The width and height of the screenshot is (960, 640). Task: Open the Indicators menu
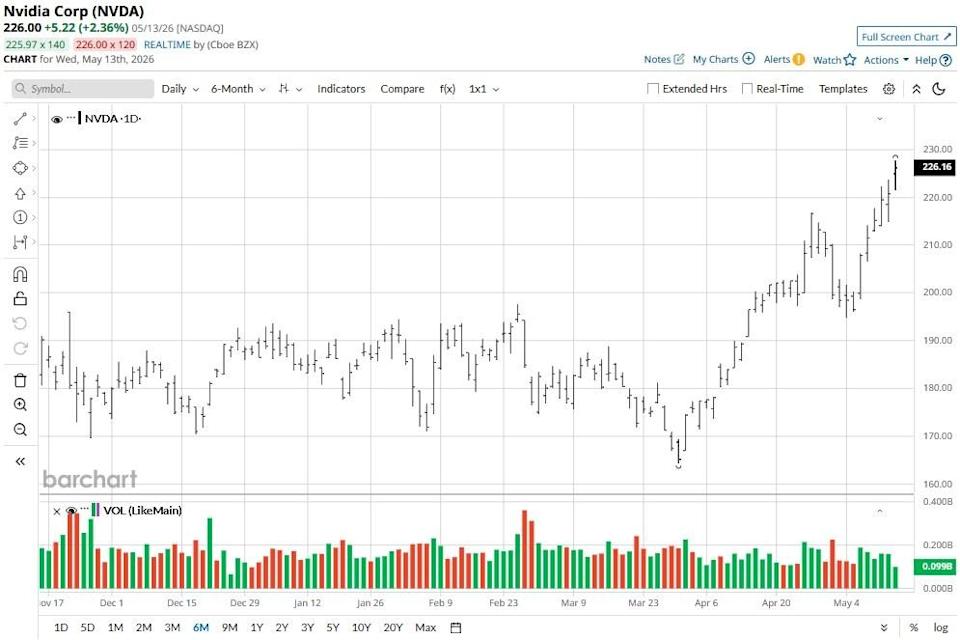(x=341, y=89)
